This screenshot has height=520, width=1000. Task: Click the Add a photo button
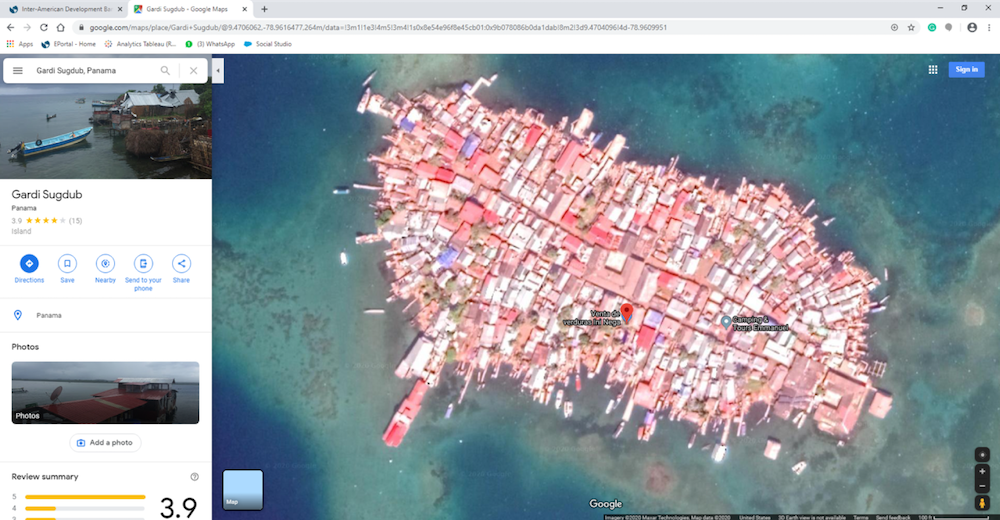pos(105,442)
